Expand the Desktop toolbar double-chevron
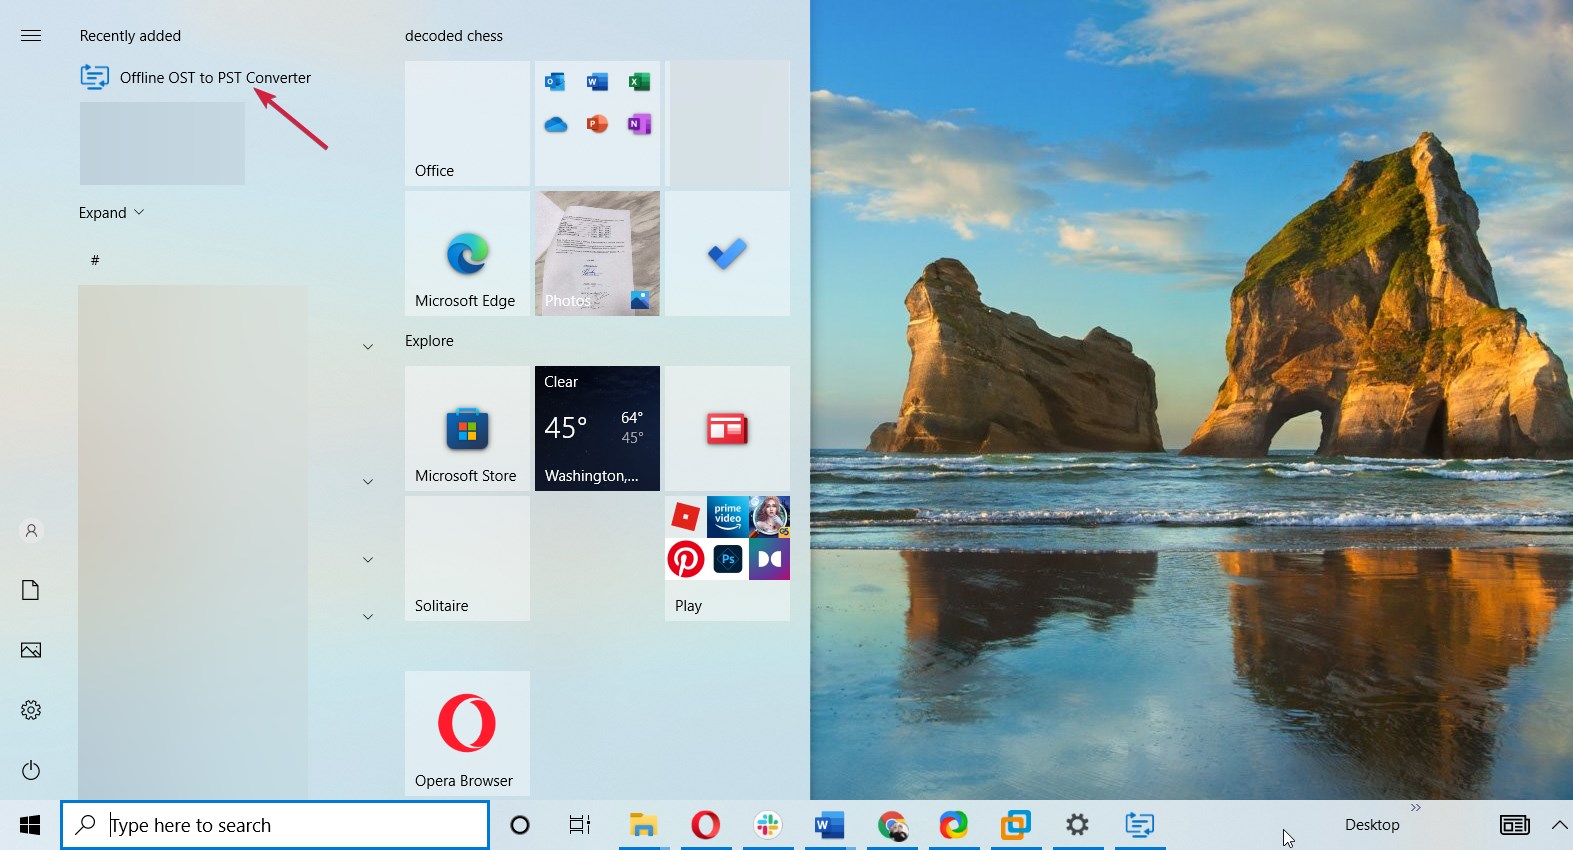Screen dimensions: 1573x850 point(1415,807)
